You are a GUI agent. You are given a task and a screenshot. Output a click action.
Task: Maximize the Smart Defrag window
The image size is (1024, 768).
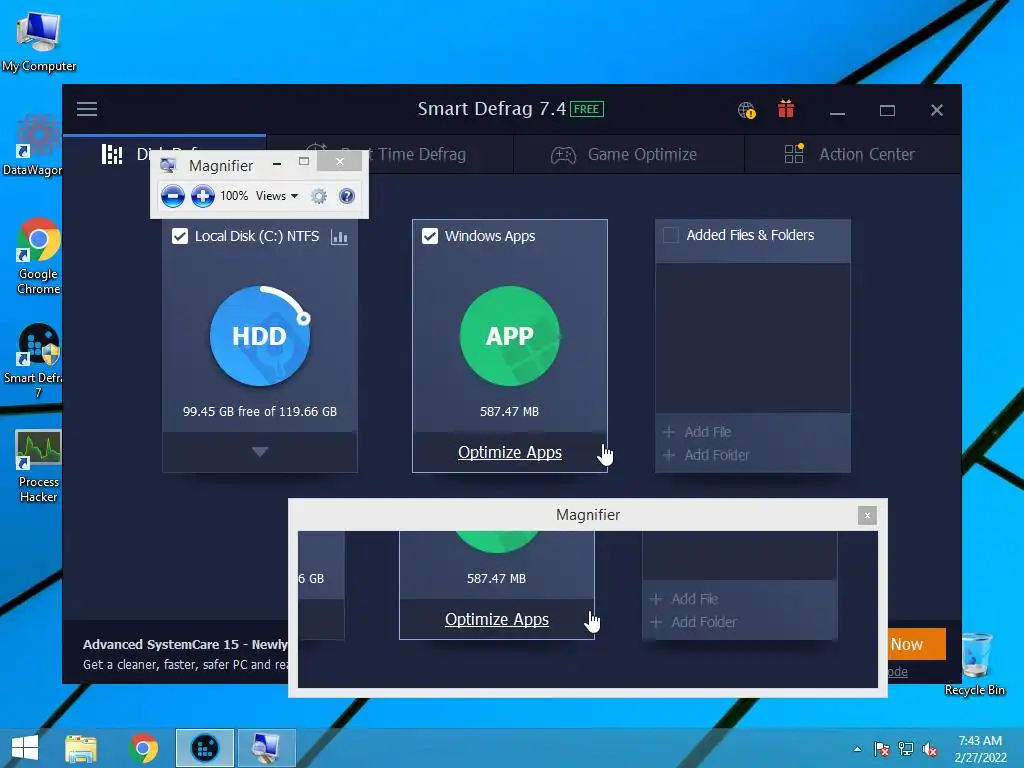click(887, 110)
